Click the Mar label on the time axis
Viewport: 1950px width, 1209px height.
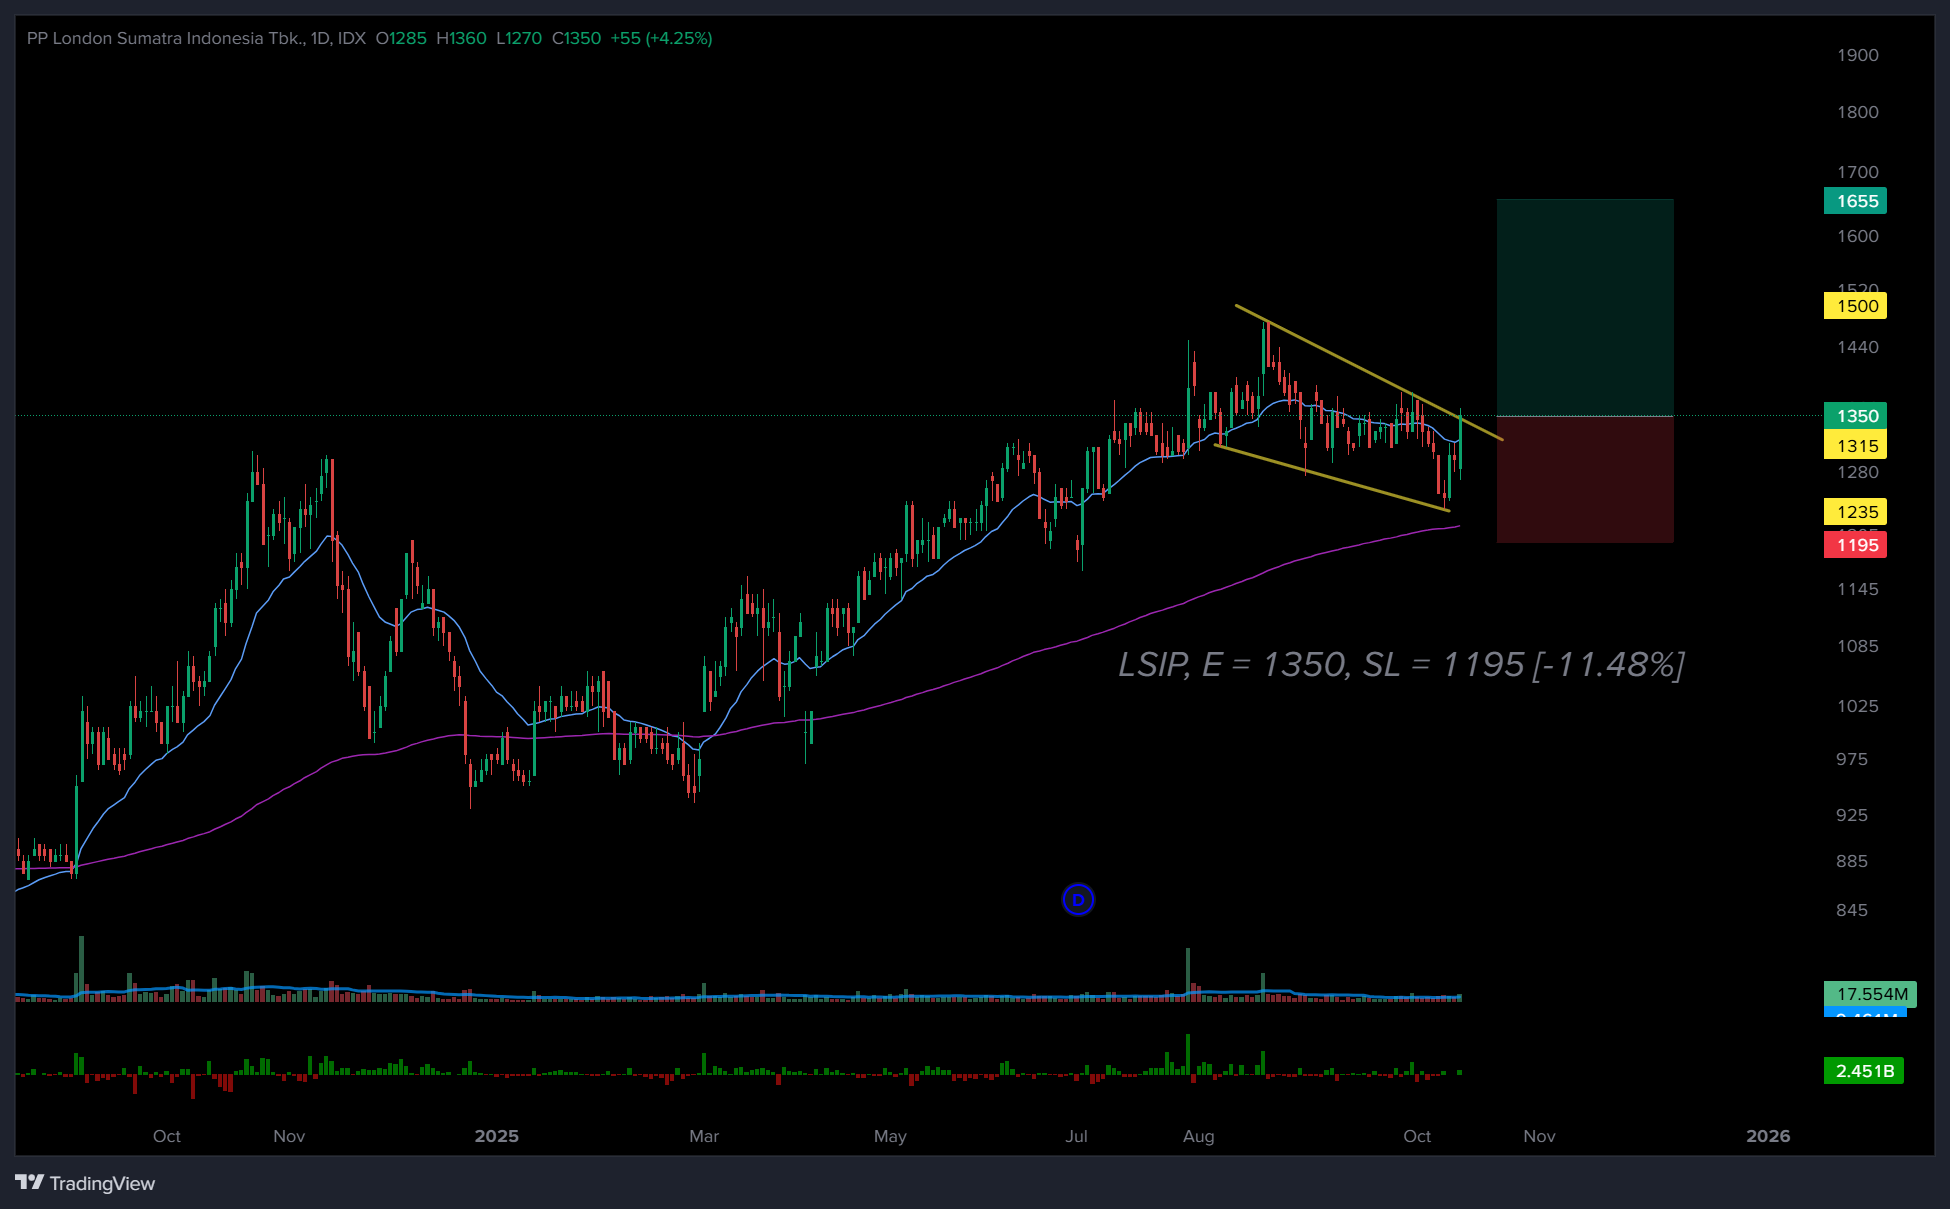pos(704,1136)
